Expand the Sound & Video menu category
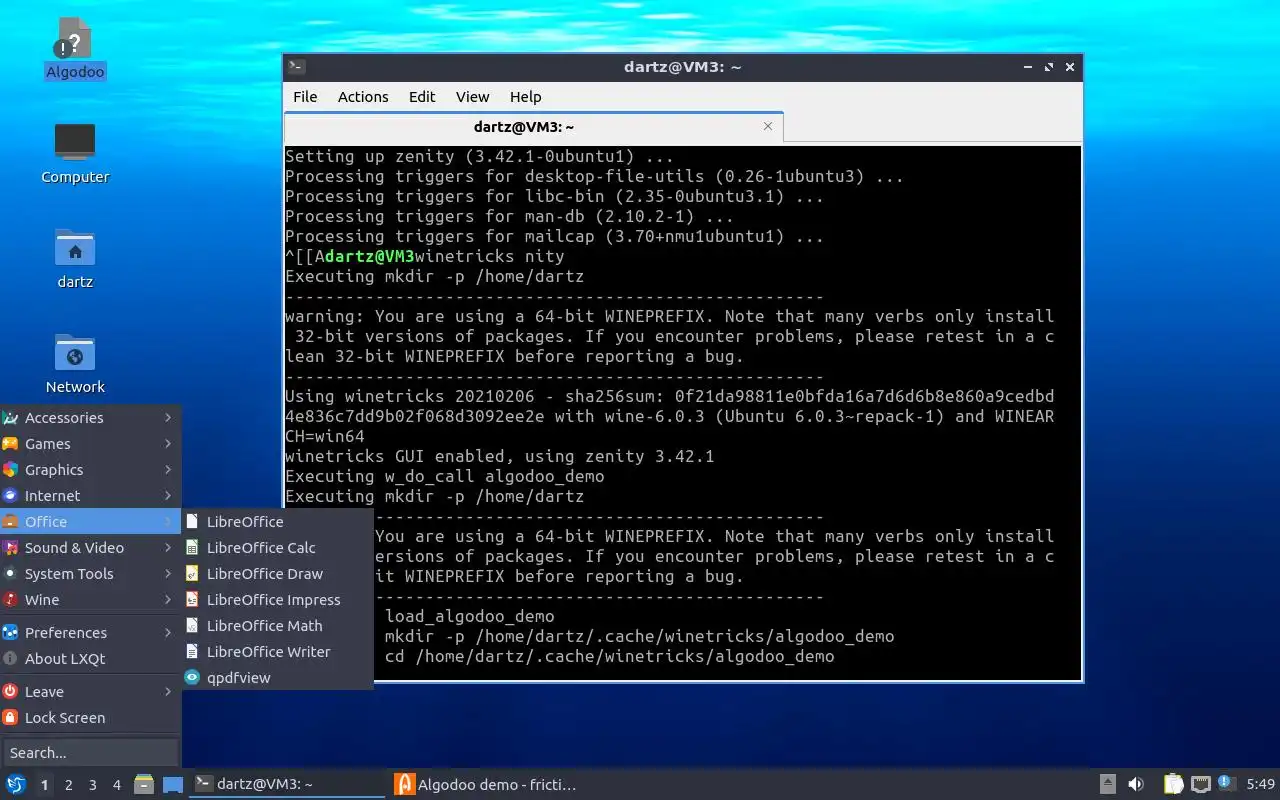Screen dimensions: 1280x800 coord(90,548)
